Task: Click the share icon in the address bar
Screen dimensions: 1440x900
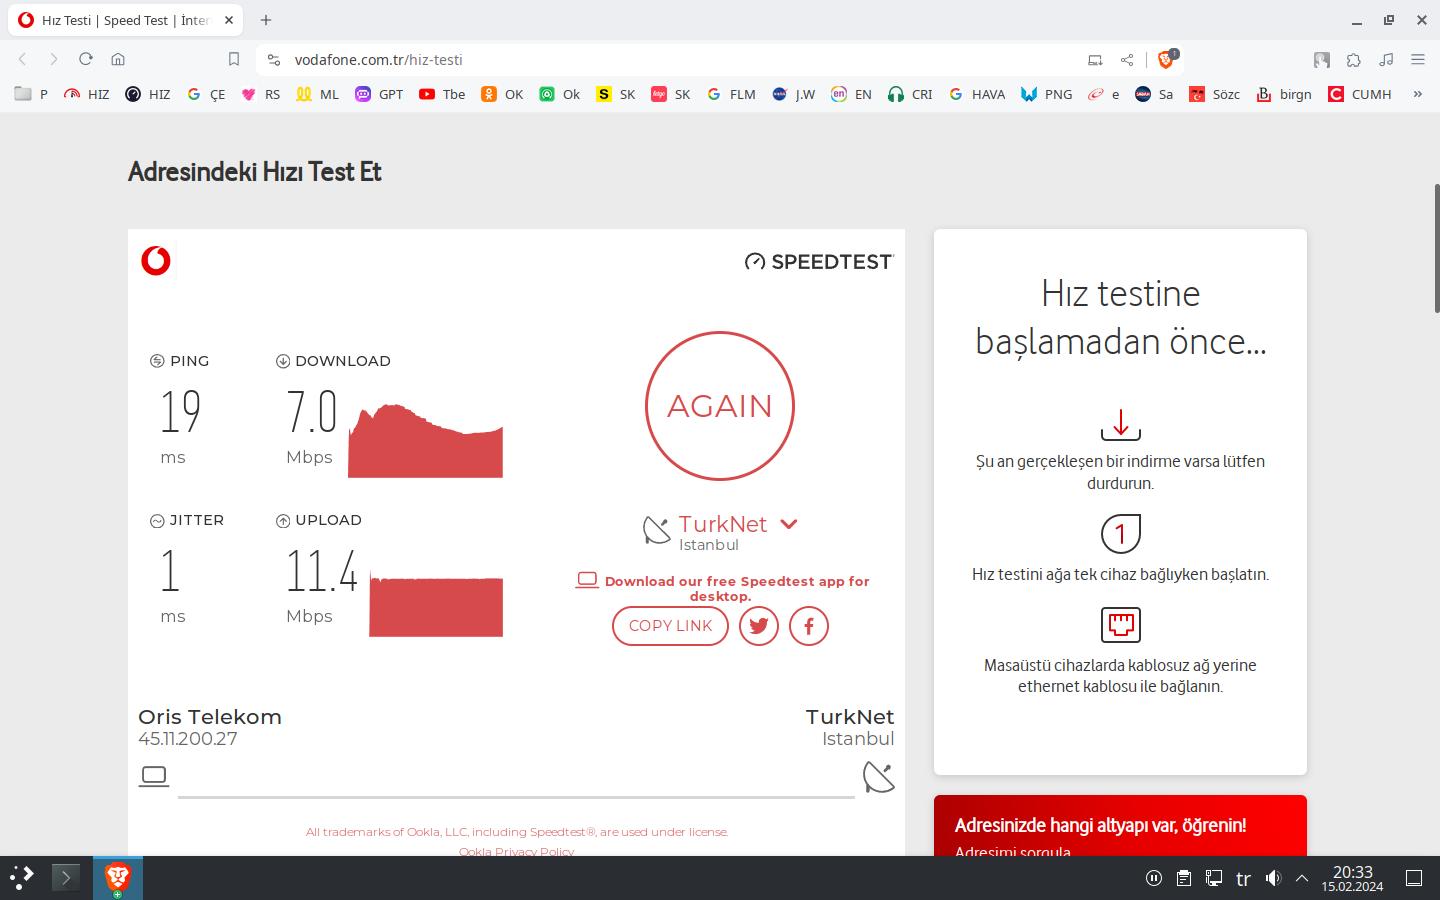Action: click(x=1127, y=59)
